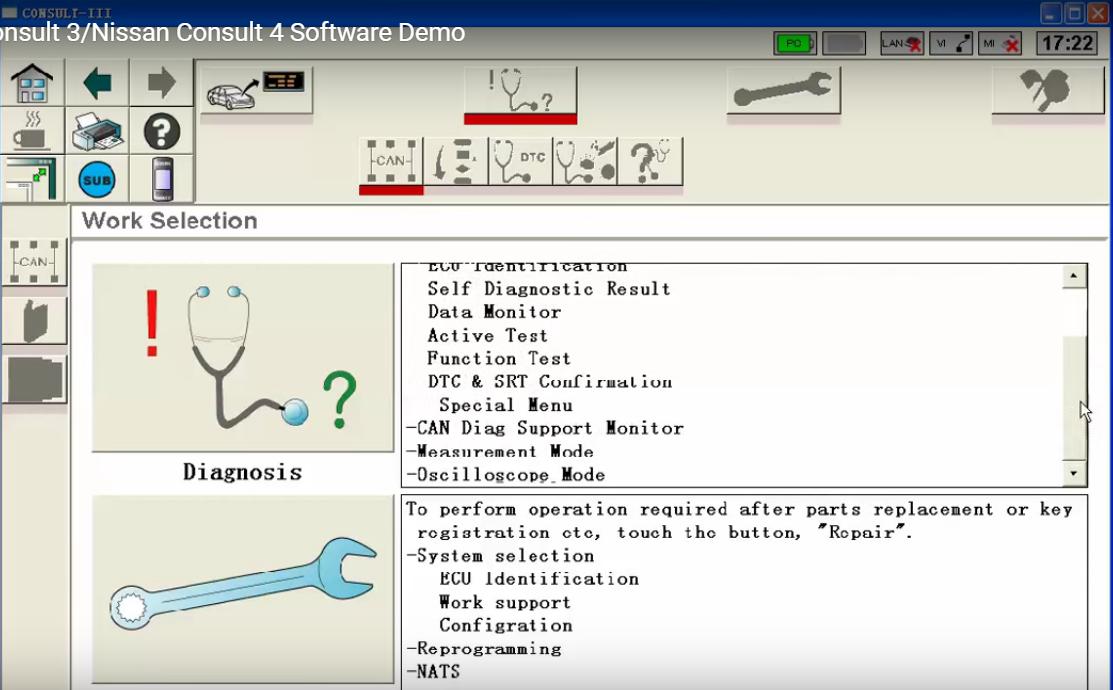
Task: Click the handheld device icon
Action: (161, 178)
